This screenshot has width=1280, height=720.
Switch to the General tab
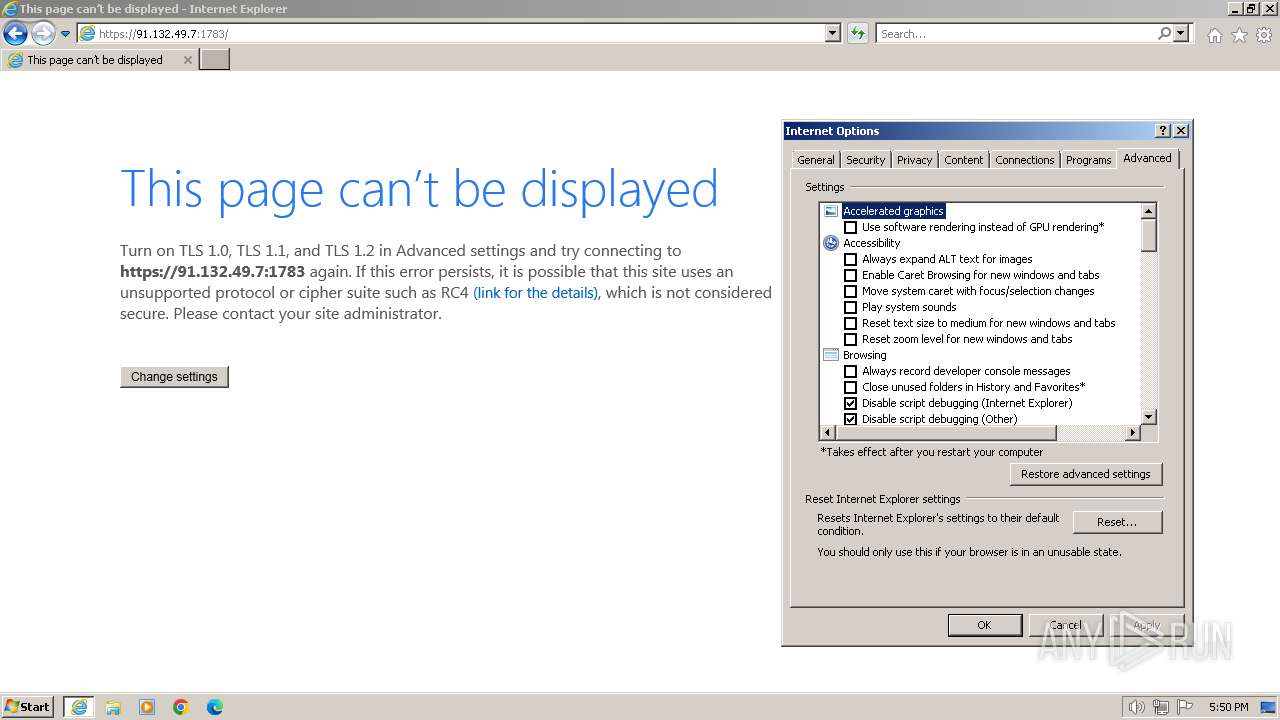tap(815, 160)
